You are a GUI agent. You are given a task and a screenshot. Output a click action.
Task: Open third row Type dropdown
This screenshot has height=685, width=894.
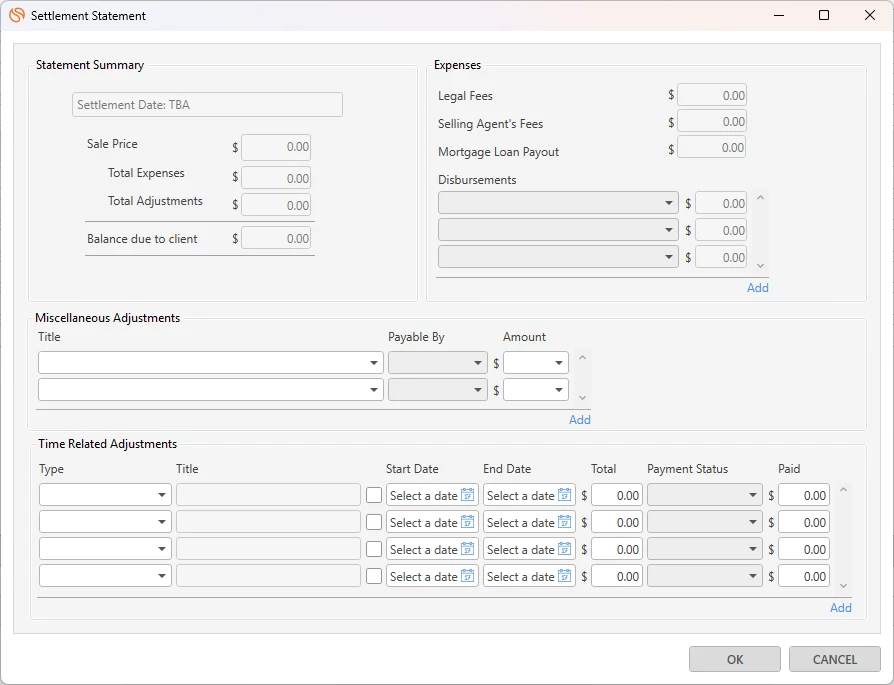[105, 549]
